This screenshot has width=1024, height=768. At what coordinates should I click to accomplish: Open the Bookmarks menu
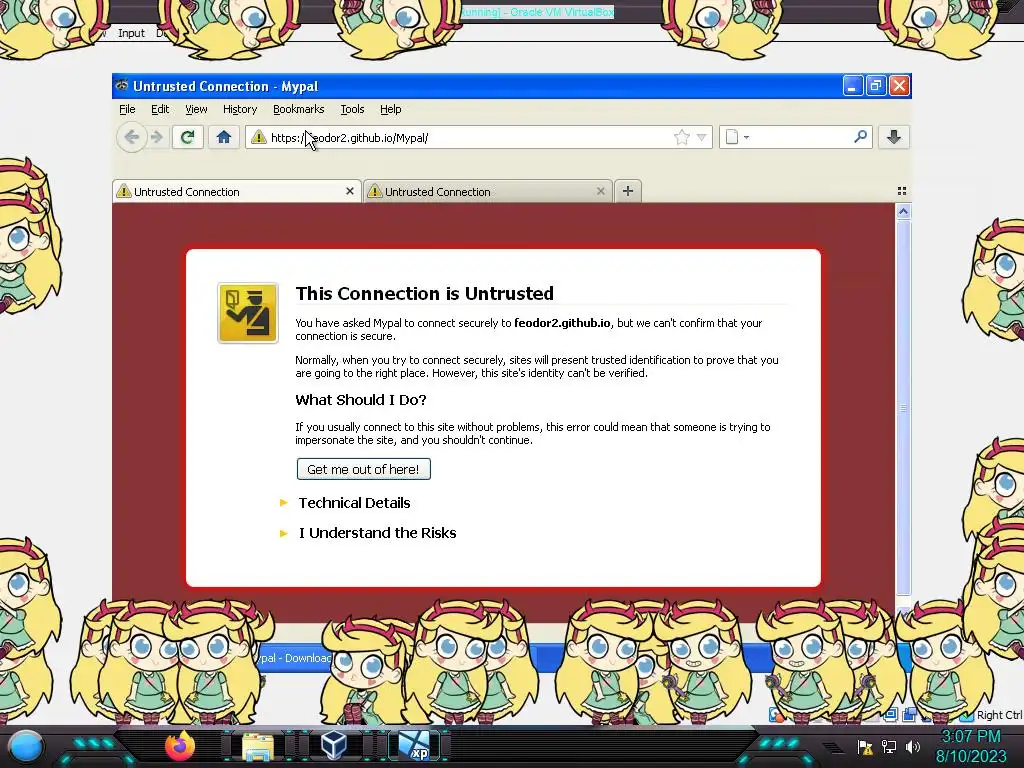(298, 109)
